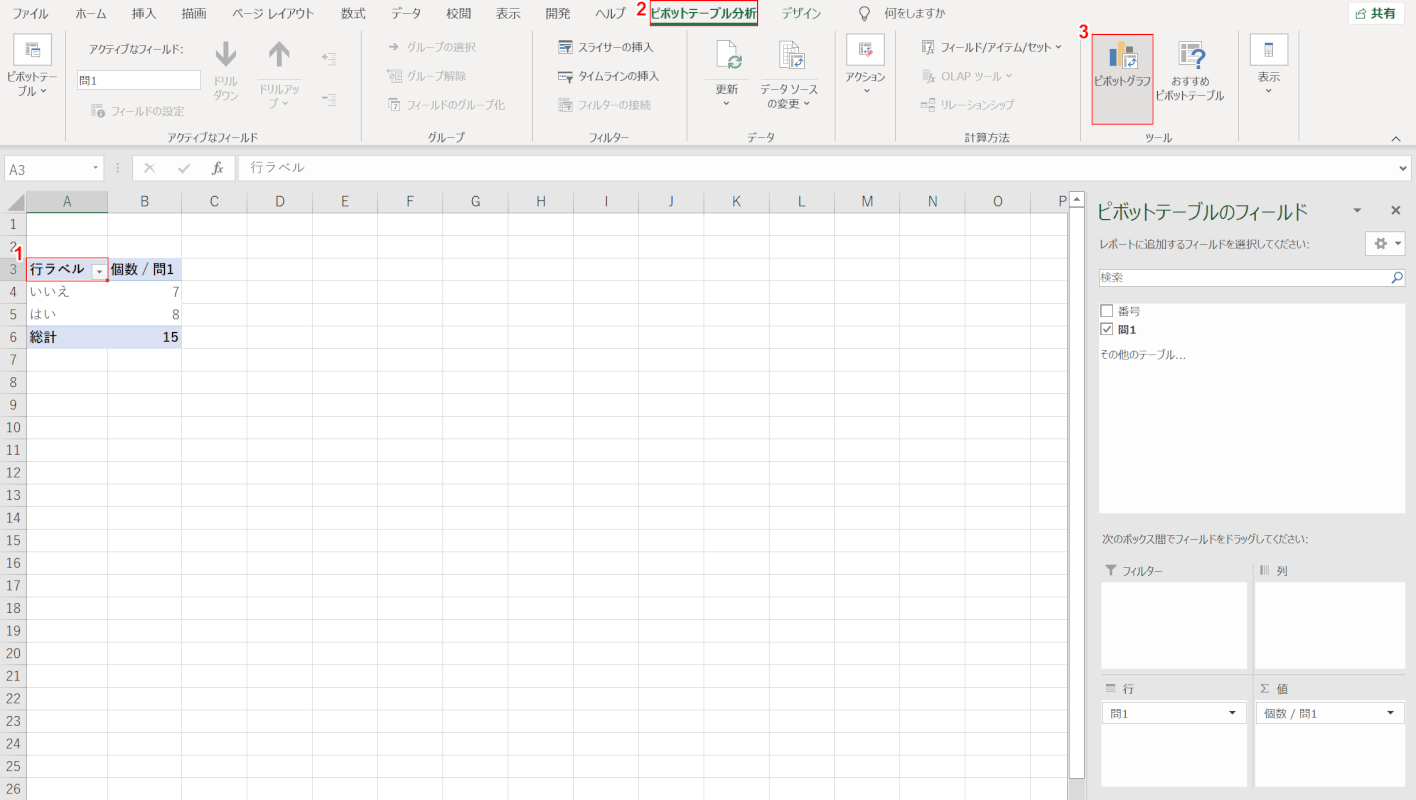
Task: Open task pane options dropdown arrow
Action: point(1357,210)
